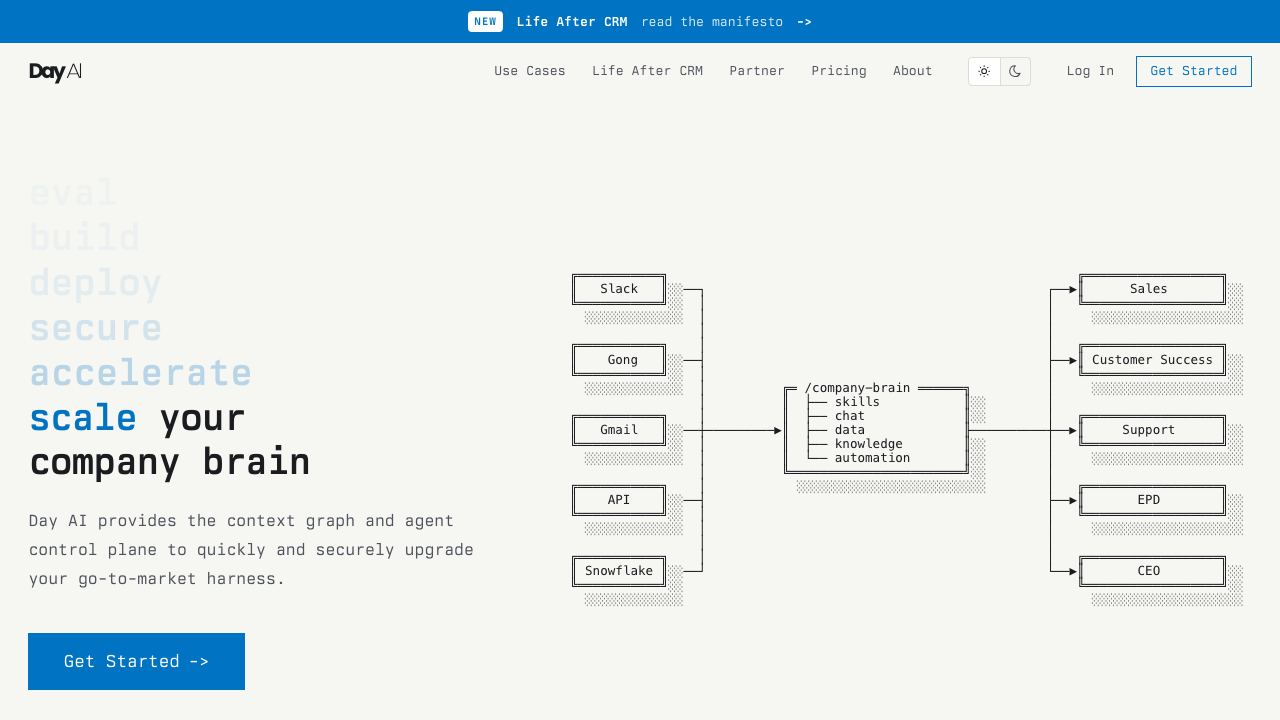Go to the Partner page
Viewport: 1280px width, 720px height.
point(757,71)
